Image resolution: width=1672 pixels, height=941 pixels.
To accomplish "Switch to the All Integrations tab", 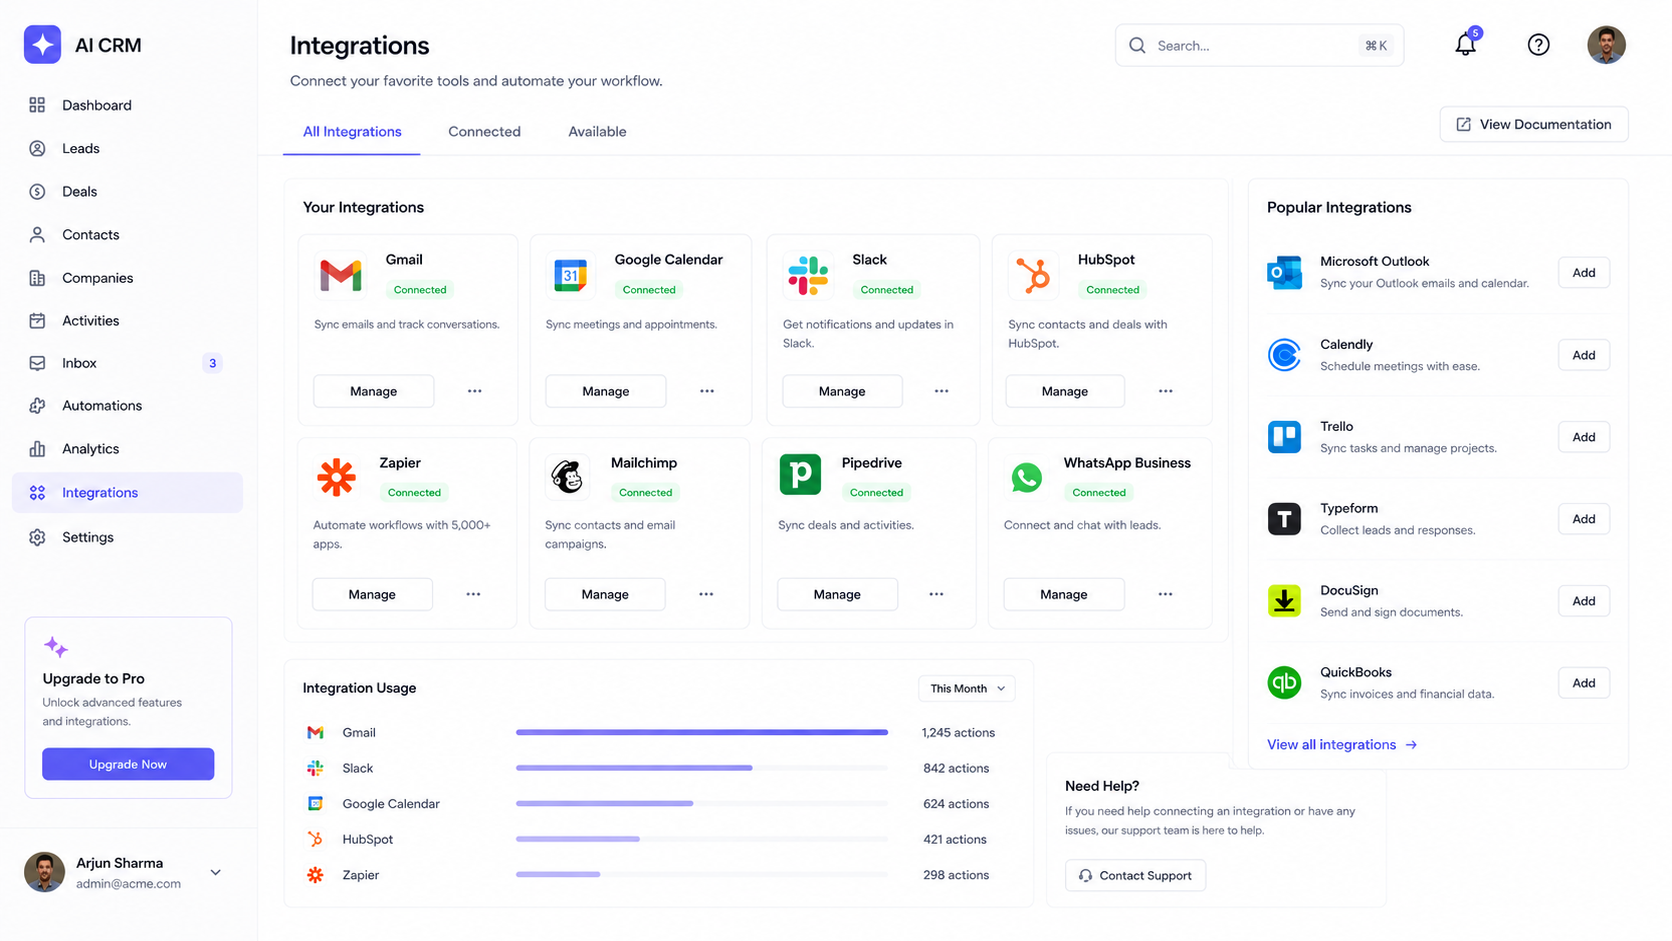I will coord(352,132).
